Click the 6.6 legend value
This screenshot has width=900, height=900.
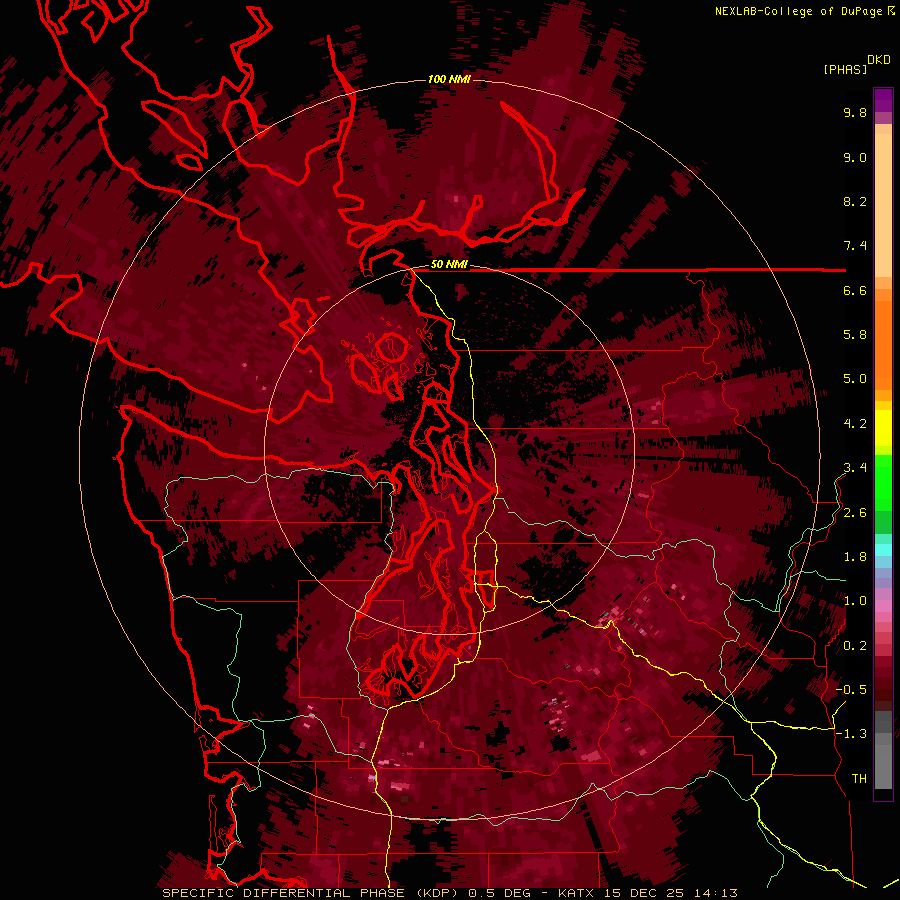tap(855, 290)
